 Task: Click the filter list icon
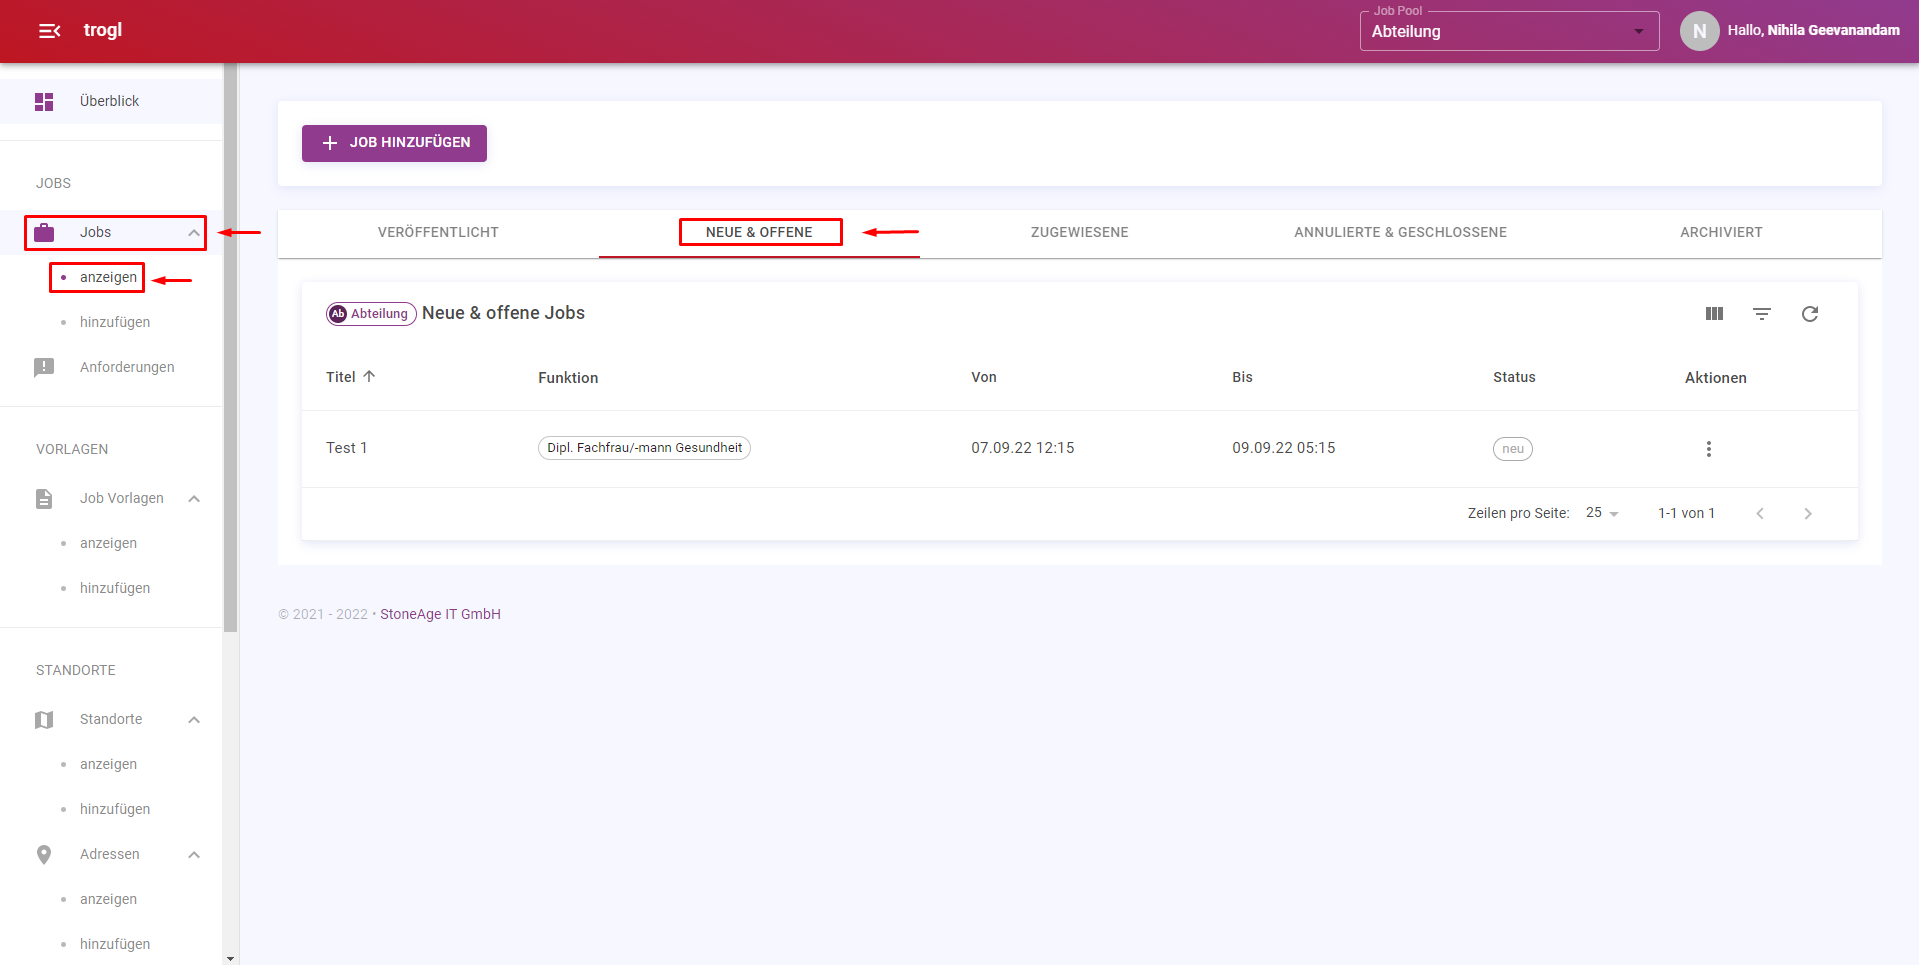click(x=1762, y=314)
